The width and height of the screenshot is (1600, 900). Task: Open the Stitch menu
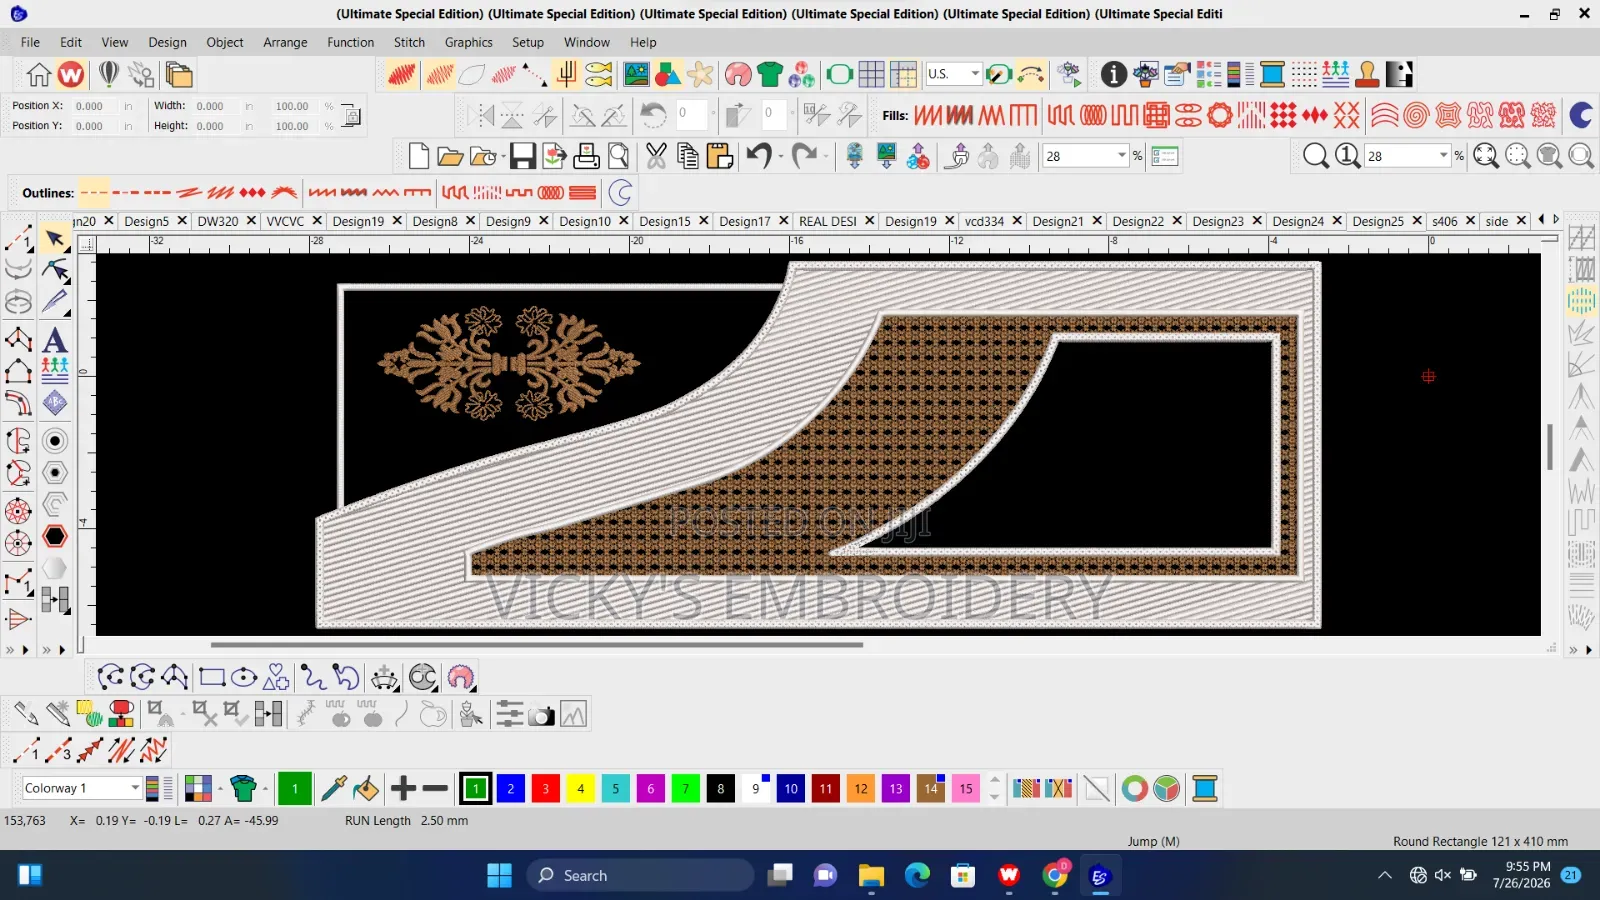tap(409, 42)
